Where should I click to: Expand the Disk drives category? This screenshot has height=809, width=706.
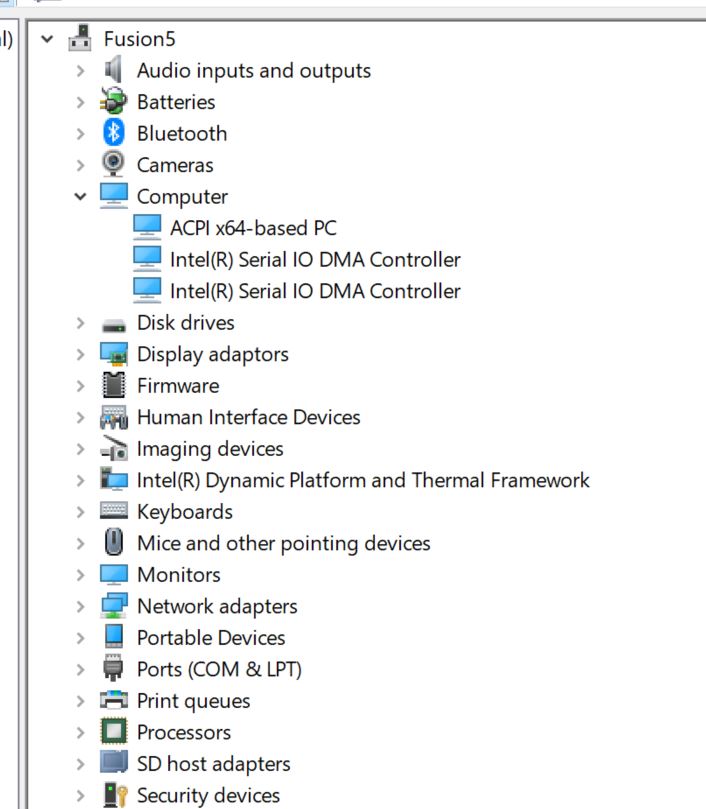click(80, 323)
